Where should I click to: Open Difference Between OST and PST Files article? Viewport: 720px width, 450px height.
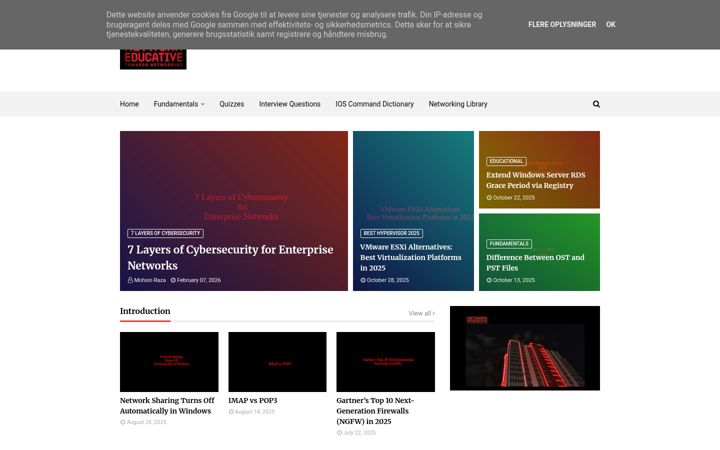point(535,263)
